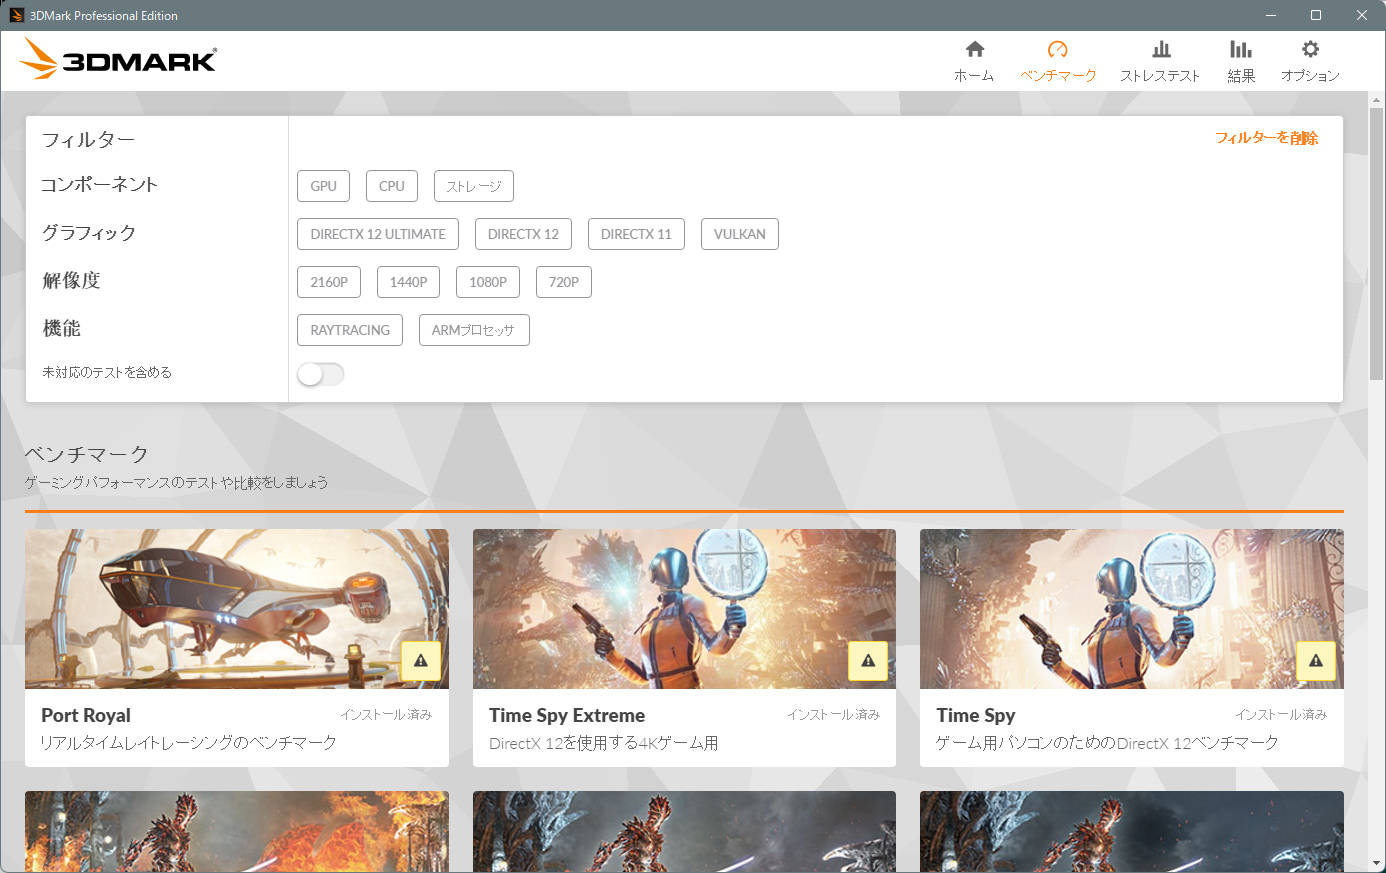Click the 3DMark Professional Edition window title
This screenshot has width=1386, height=873.
tap(104, 16)
